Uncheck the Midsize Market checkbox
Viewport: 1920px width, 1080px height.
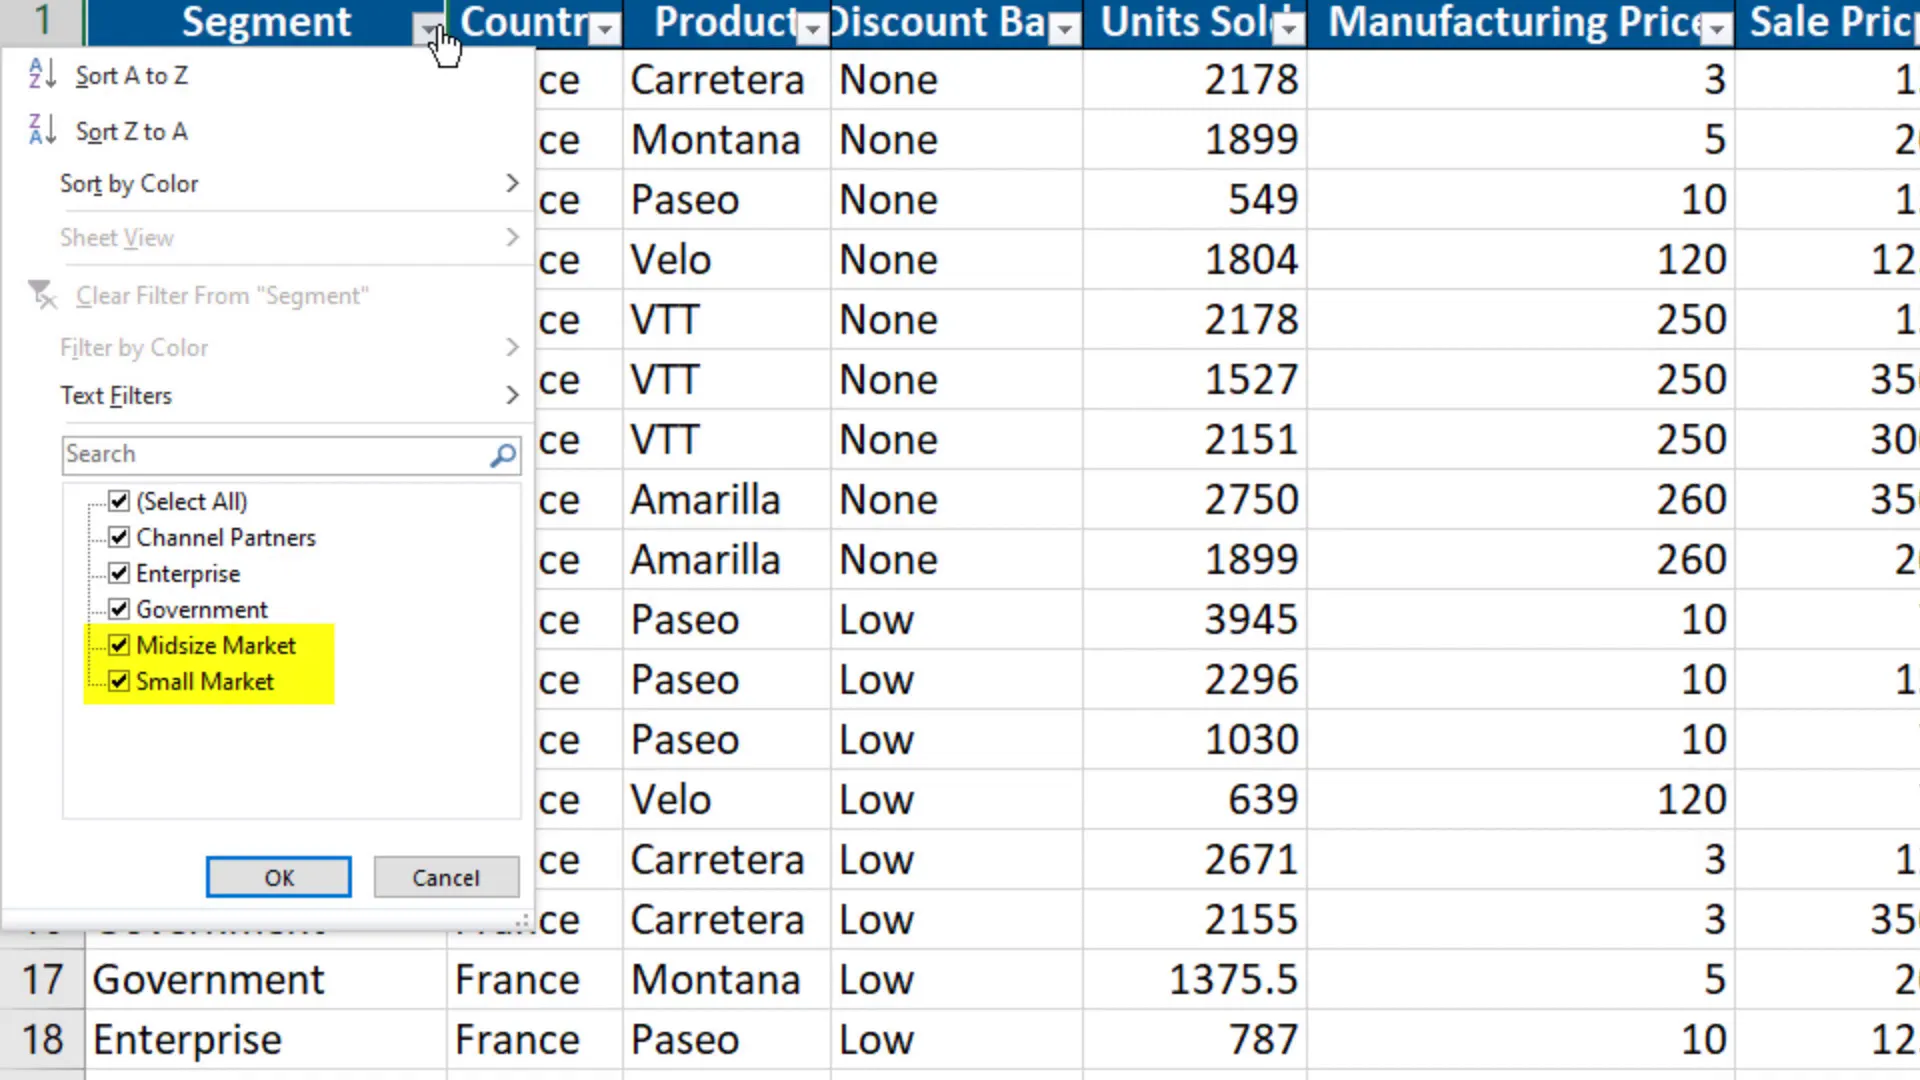click(119, 645)
